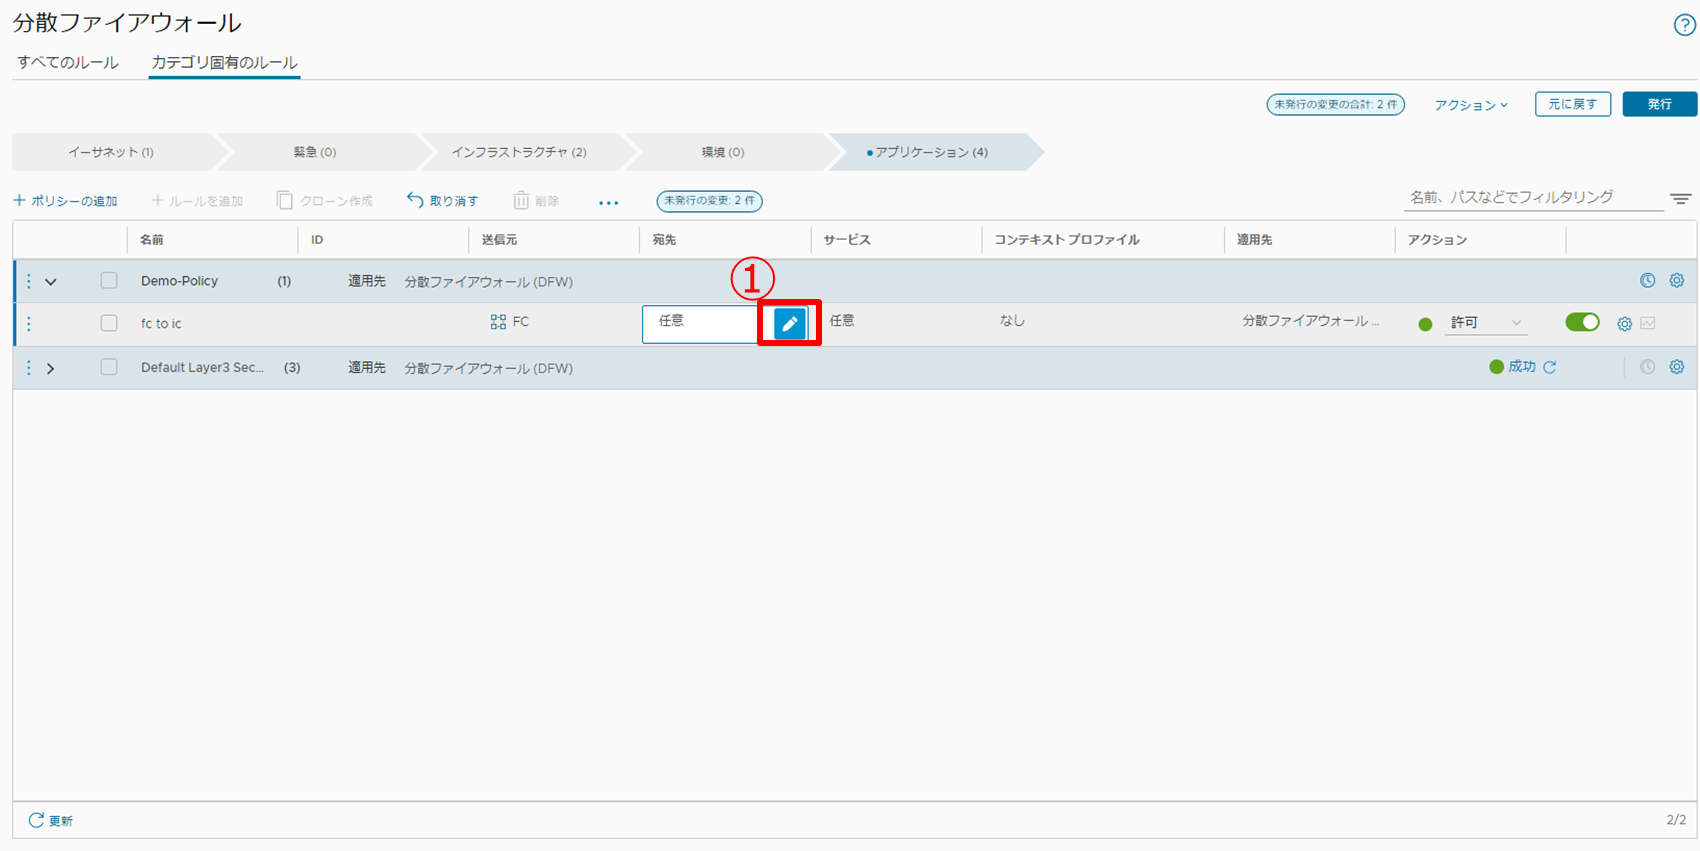This screenshot has width=1700, height=851.
Task: Open the filter lines icon beside search
Action: [x=1680, y=199]
